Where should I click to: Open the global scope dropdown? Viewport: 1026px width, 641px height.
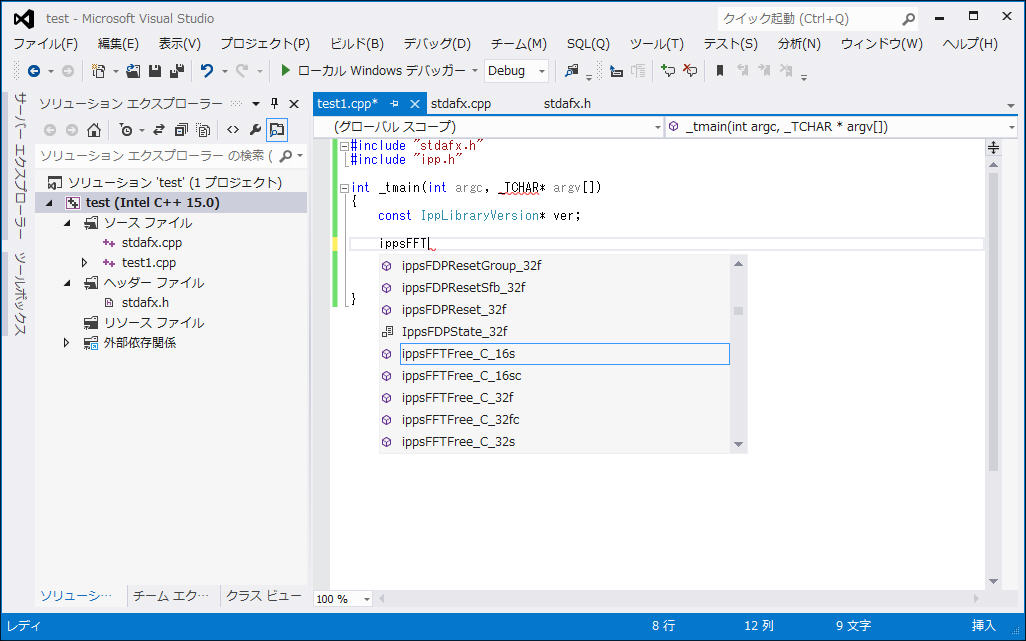[x=489, y=127]
